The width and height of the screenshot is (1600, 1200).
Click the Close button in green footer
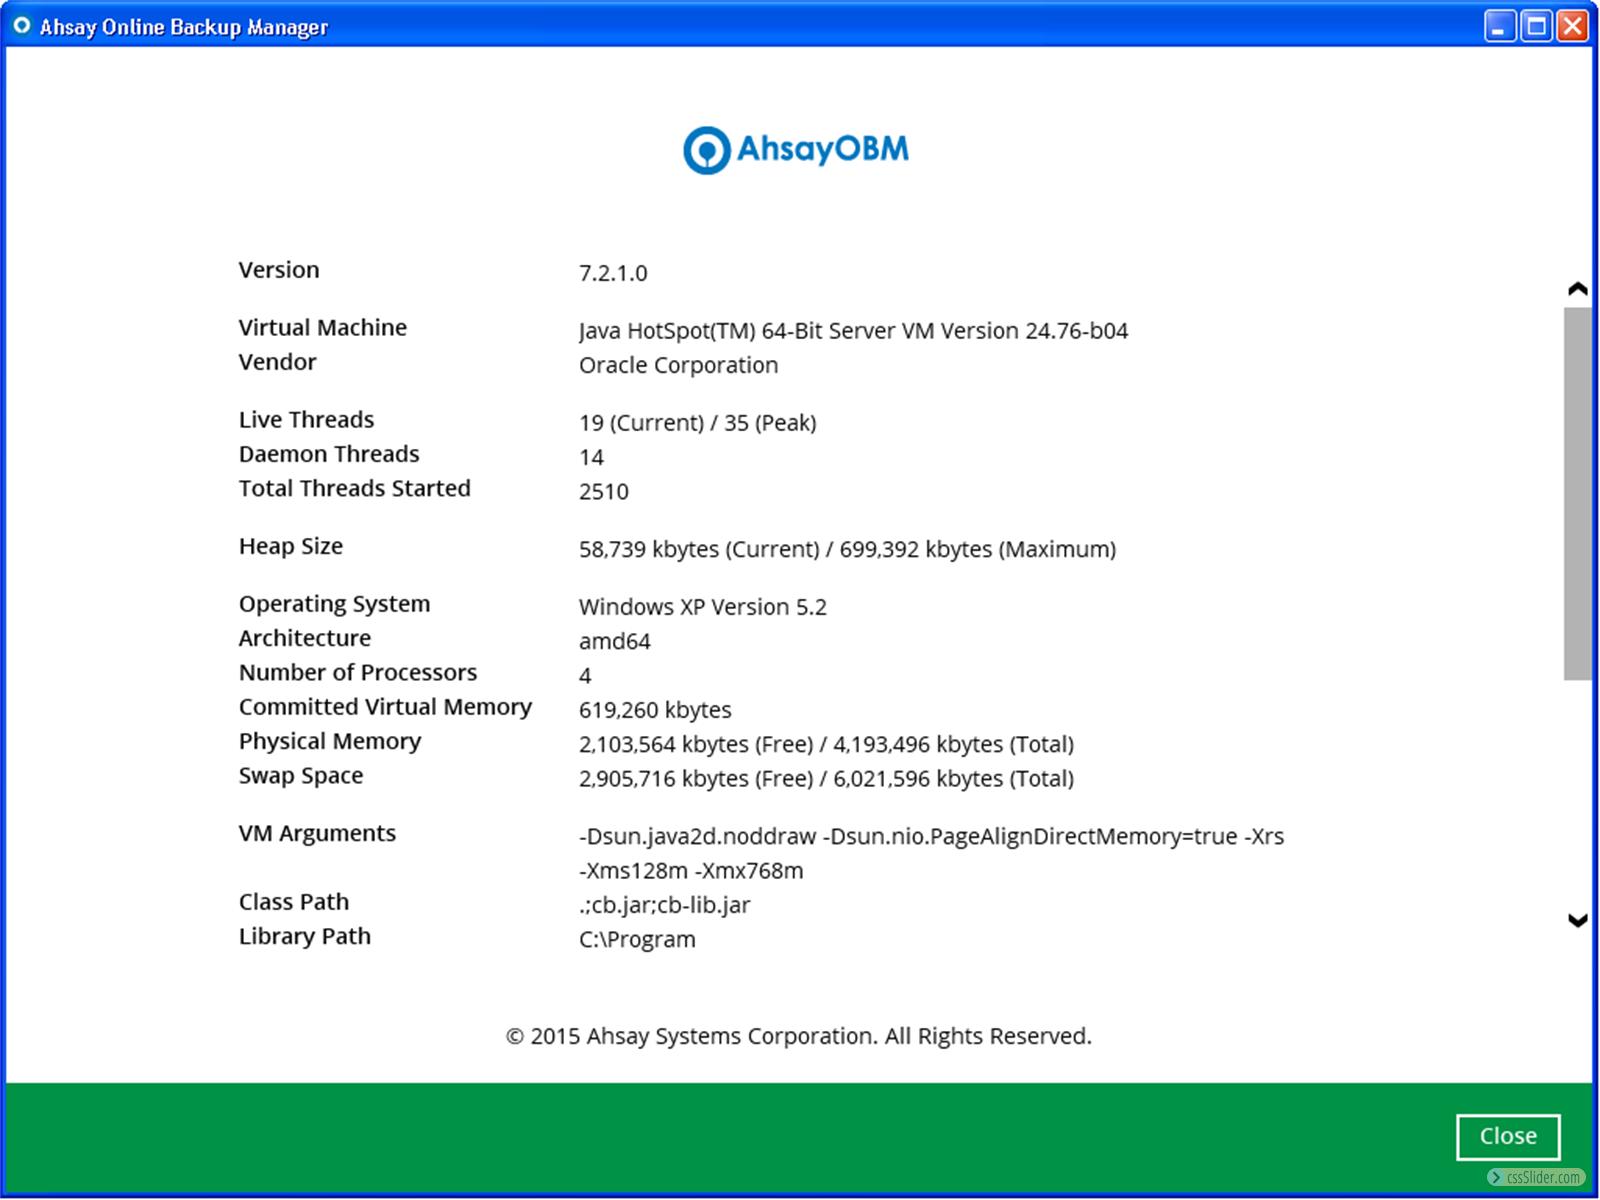(x=1508, y=1136)
